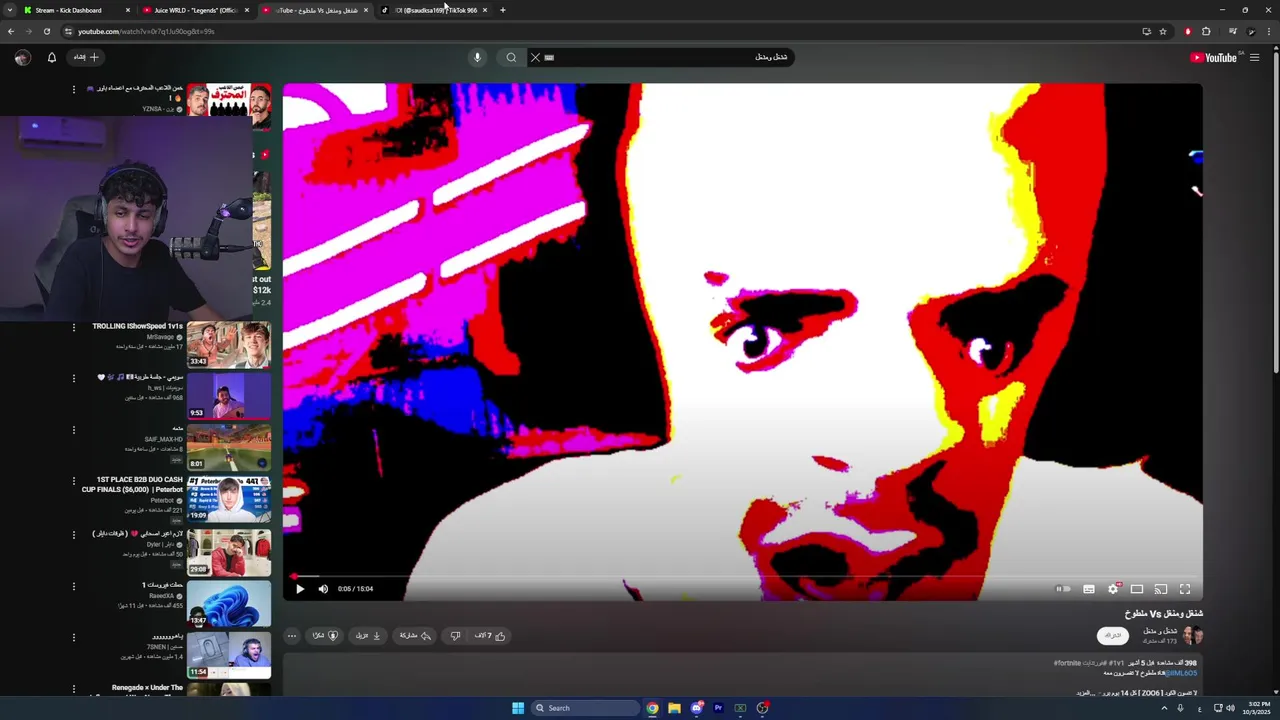Image resolution: width=1280 pixels, height=720 pixels.
Task: Open Chrome from the taskbar
Action: point(652,708)
